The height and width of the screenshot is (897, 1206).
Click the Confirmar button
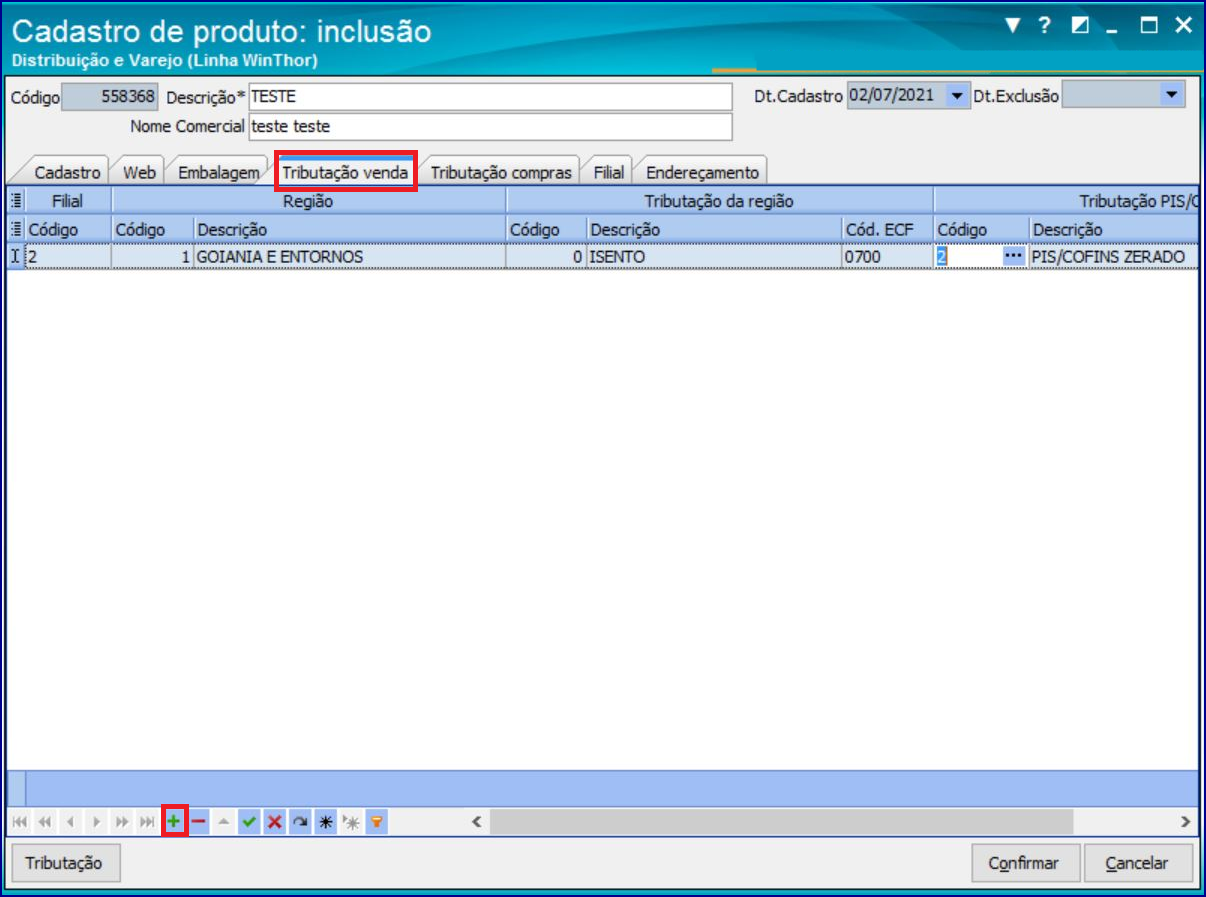click(1027, 863)
